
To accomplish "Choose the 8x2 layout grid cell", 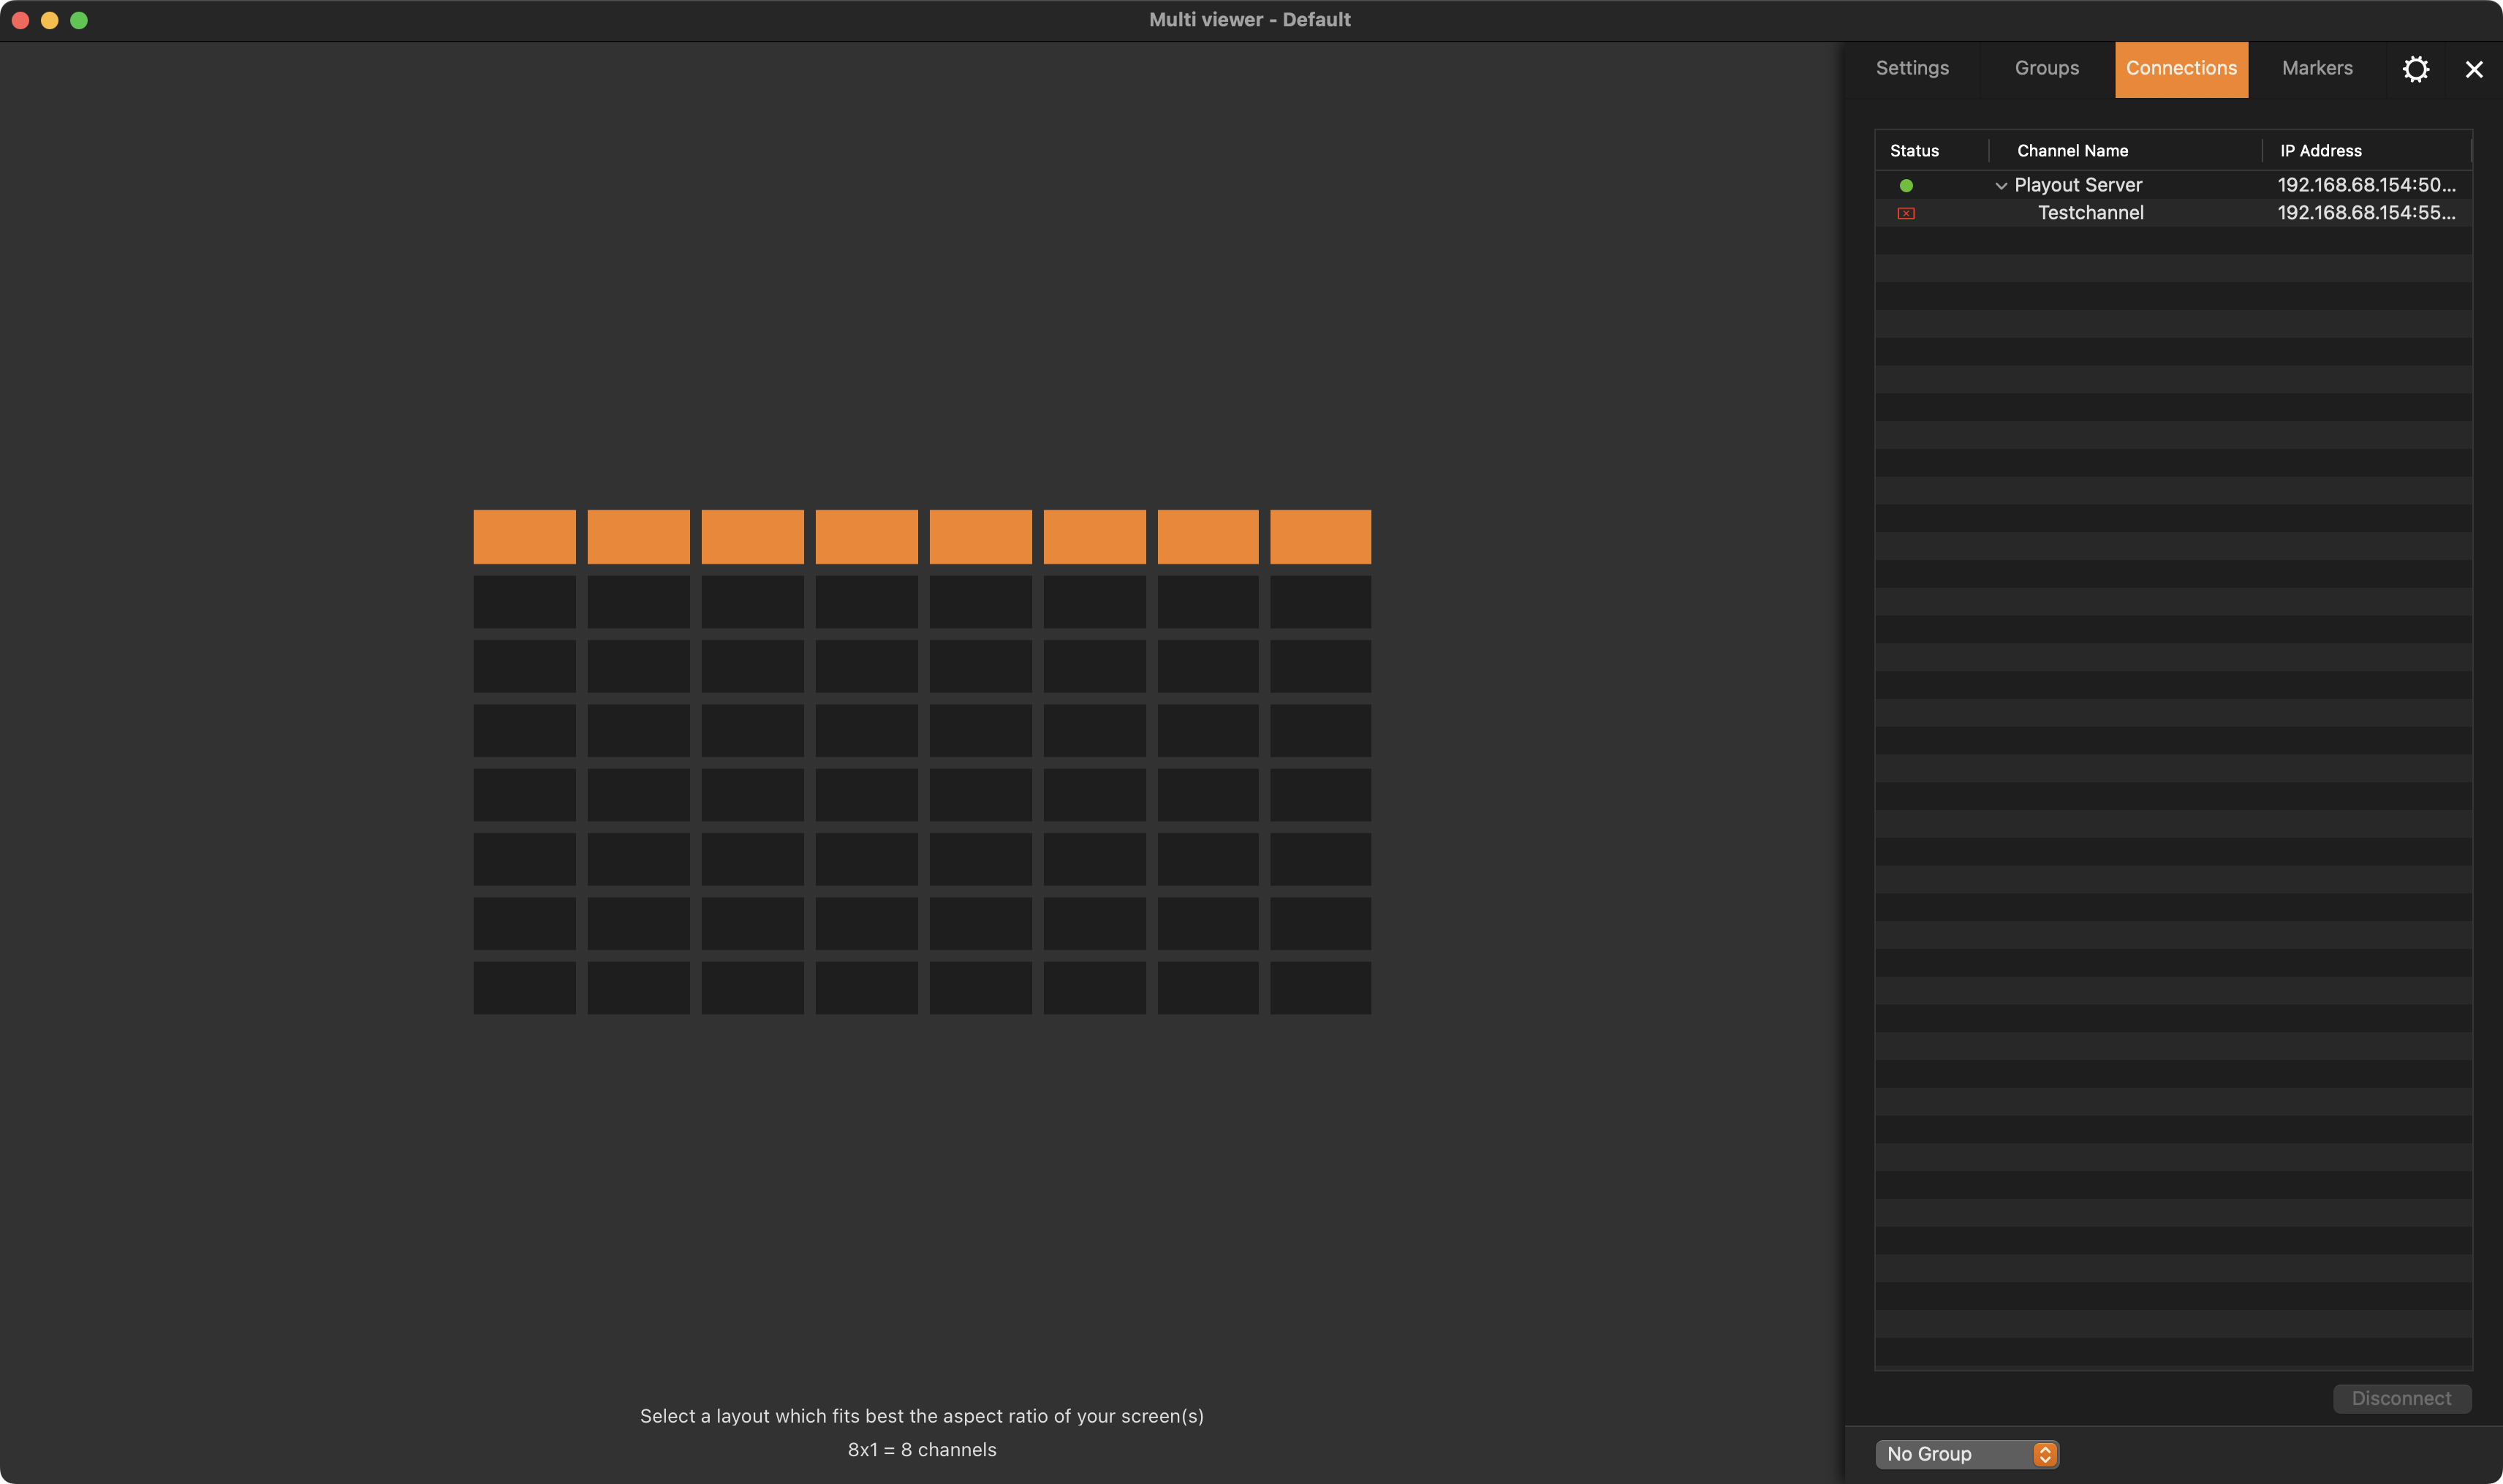I will tap(1320, 602).
